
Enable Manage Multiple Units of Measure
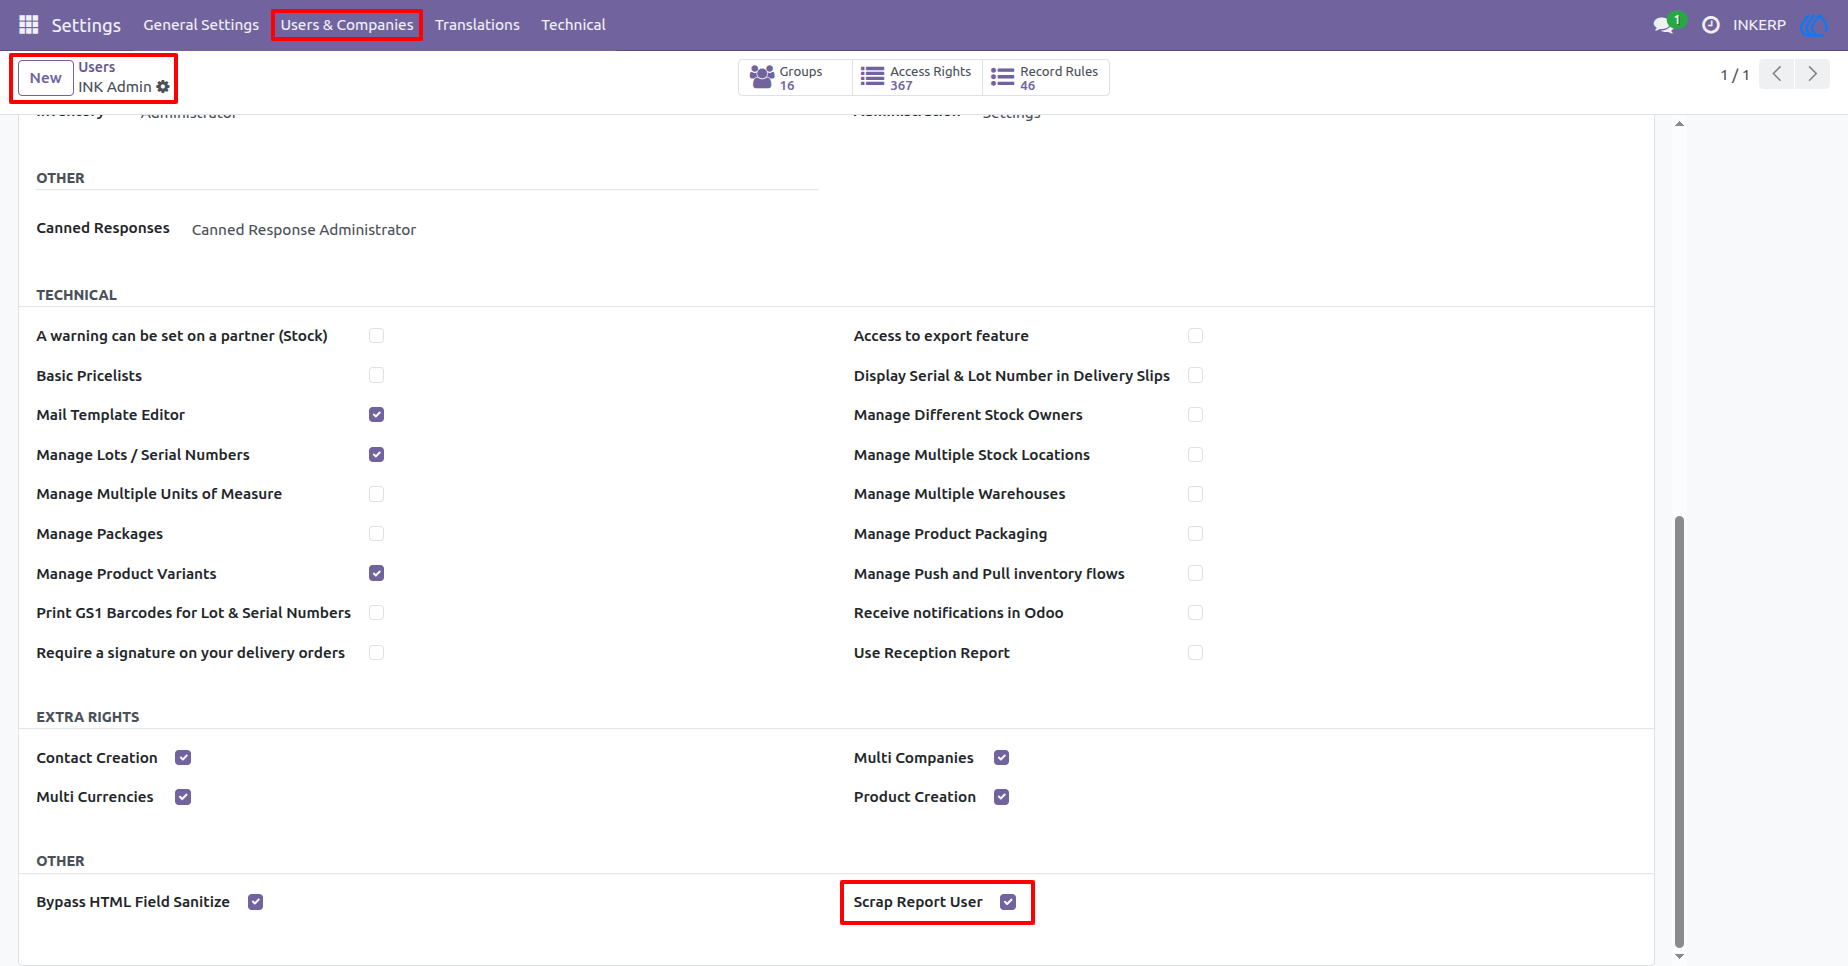376,494
